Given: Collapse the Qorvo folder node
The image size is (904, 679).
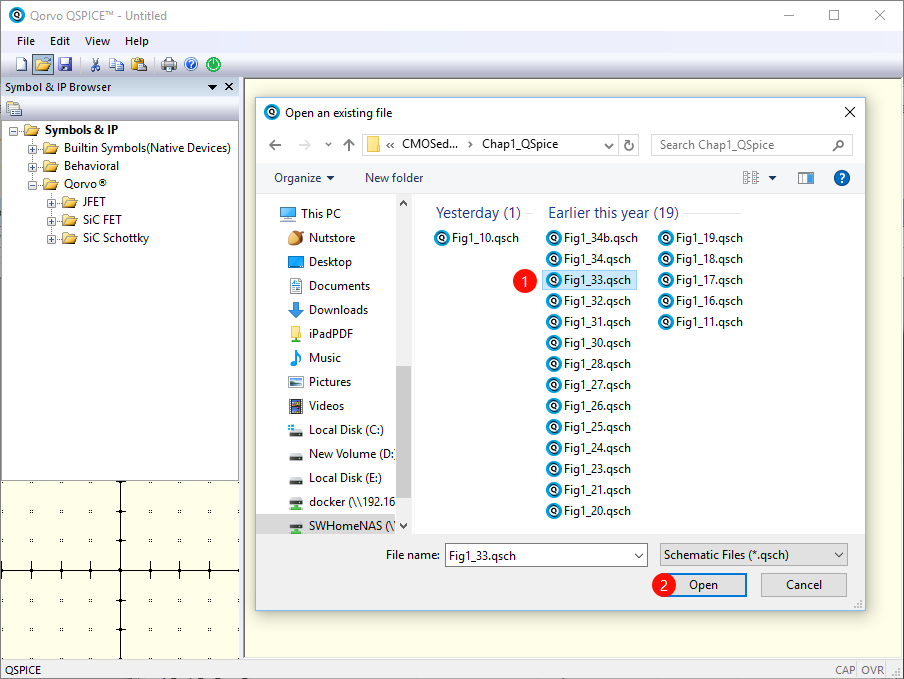Looking at the screenshot, I should point(32,185).
